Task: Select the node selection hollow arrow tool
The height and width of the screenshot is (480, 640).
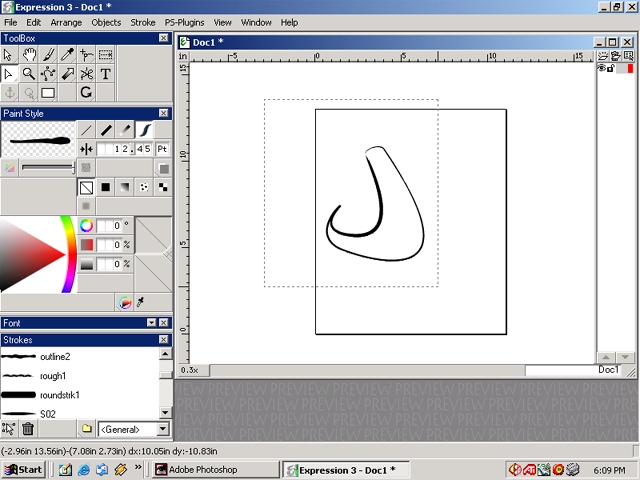Action: 9,74
